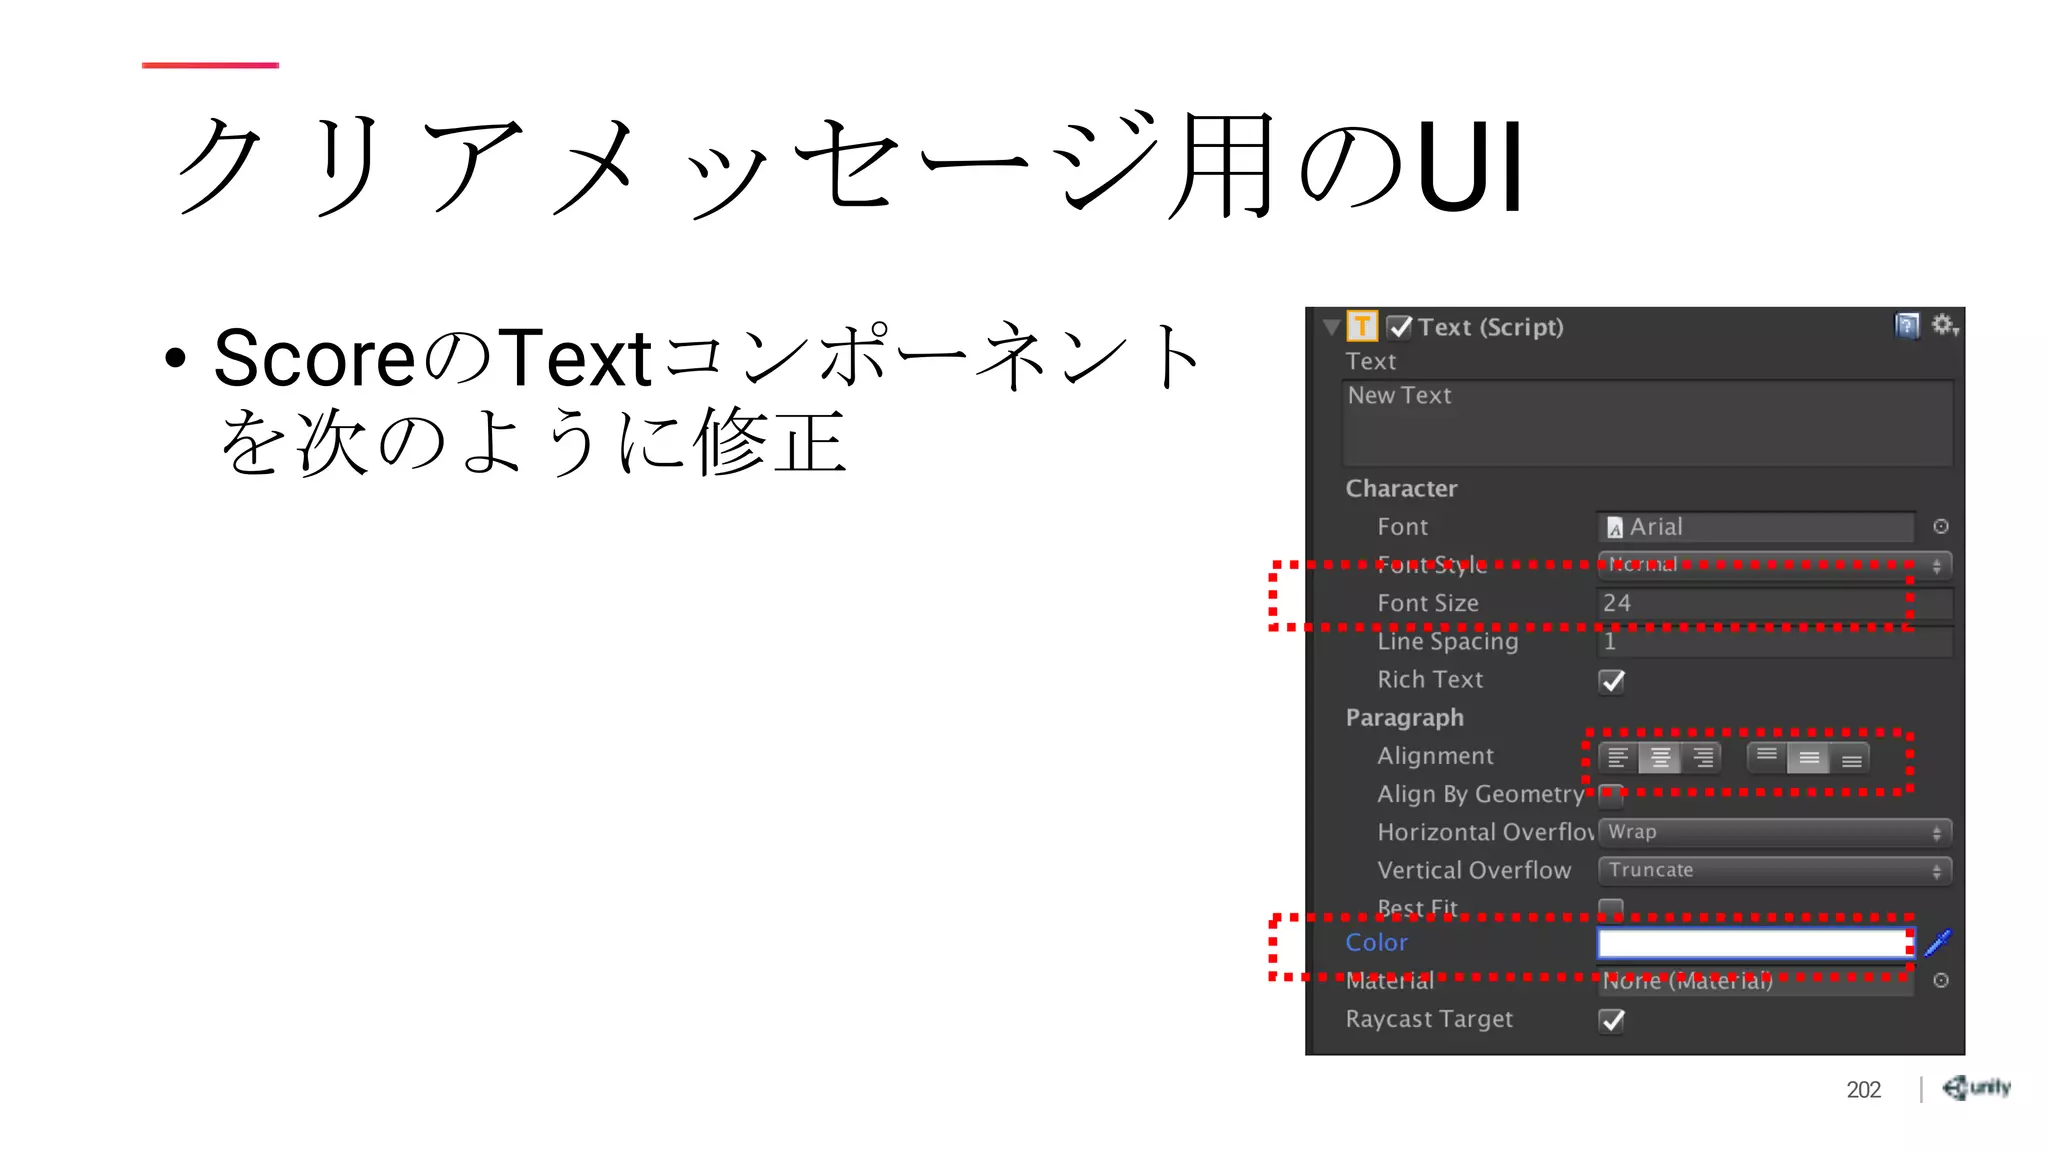Open the component help book icon
Image resolution: width=2048 pixels, height=1152 pixels.
1907,326
